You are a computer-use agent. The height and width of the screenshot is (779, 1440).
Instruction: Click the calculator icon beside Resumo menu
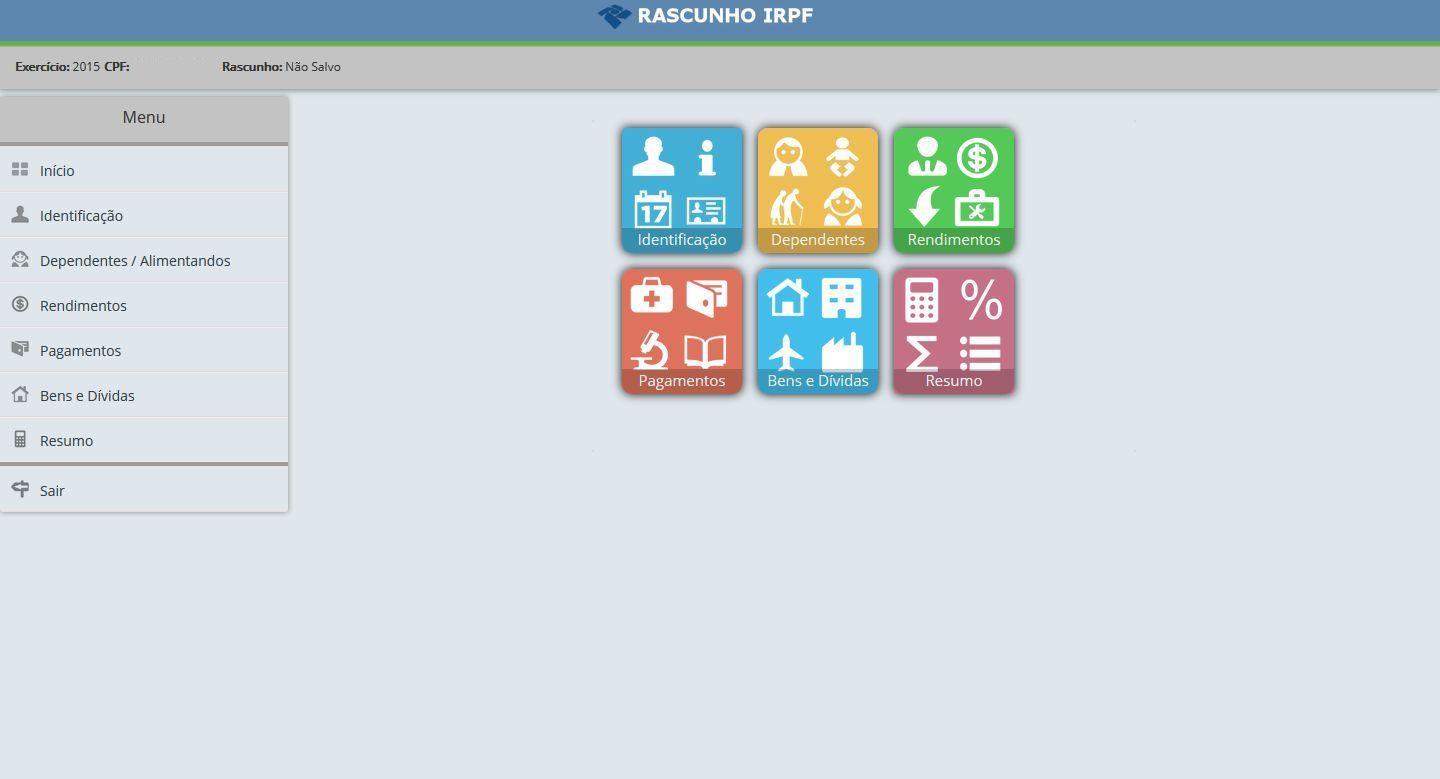point(20,439)
